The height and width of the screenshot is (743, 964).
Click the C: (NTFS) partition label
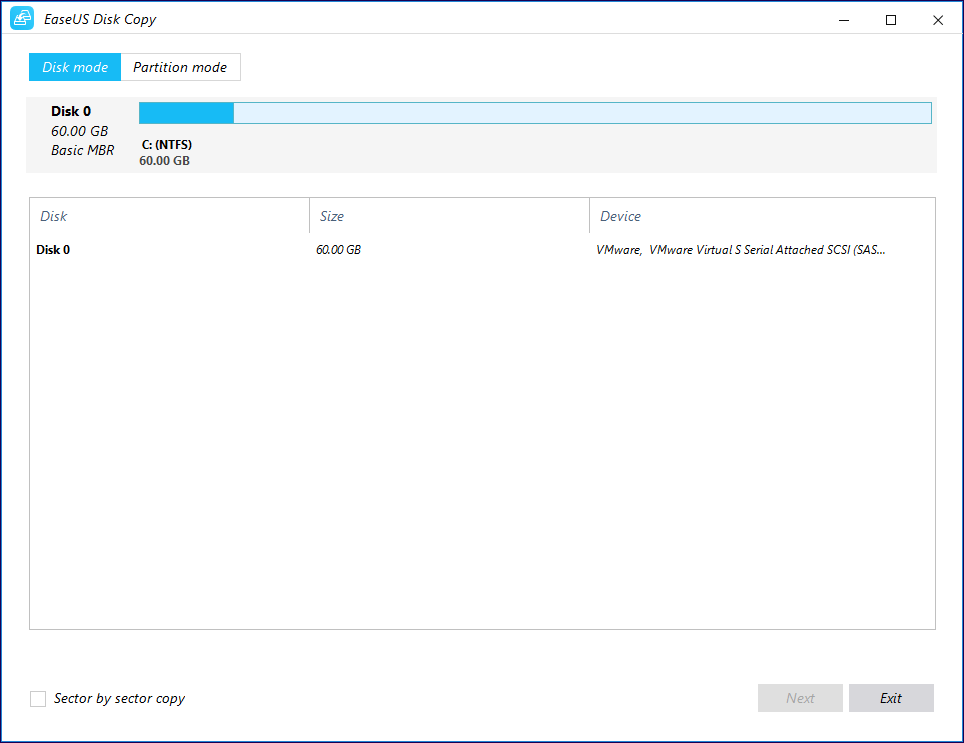[x=167, y=144]
